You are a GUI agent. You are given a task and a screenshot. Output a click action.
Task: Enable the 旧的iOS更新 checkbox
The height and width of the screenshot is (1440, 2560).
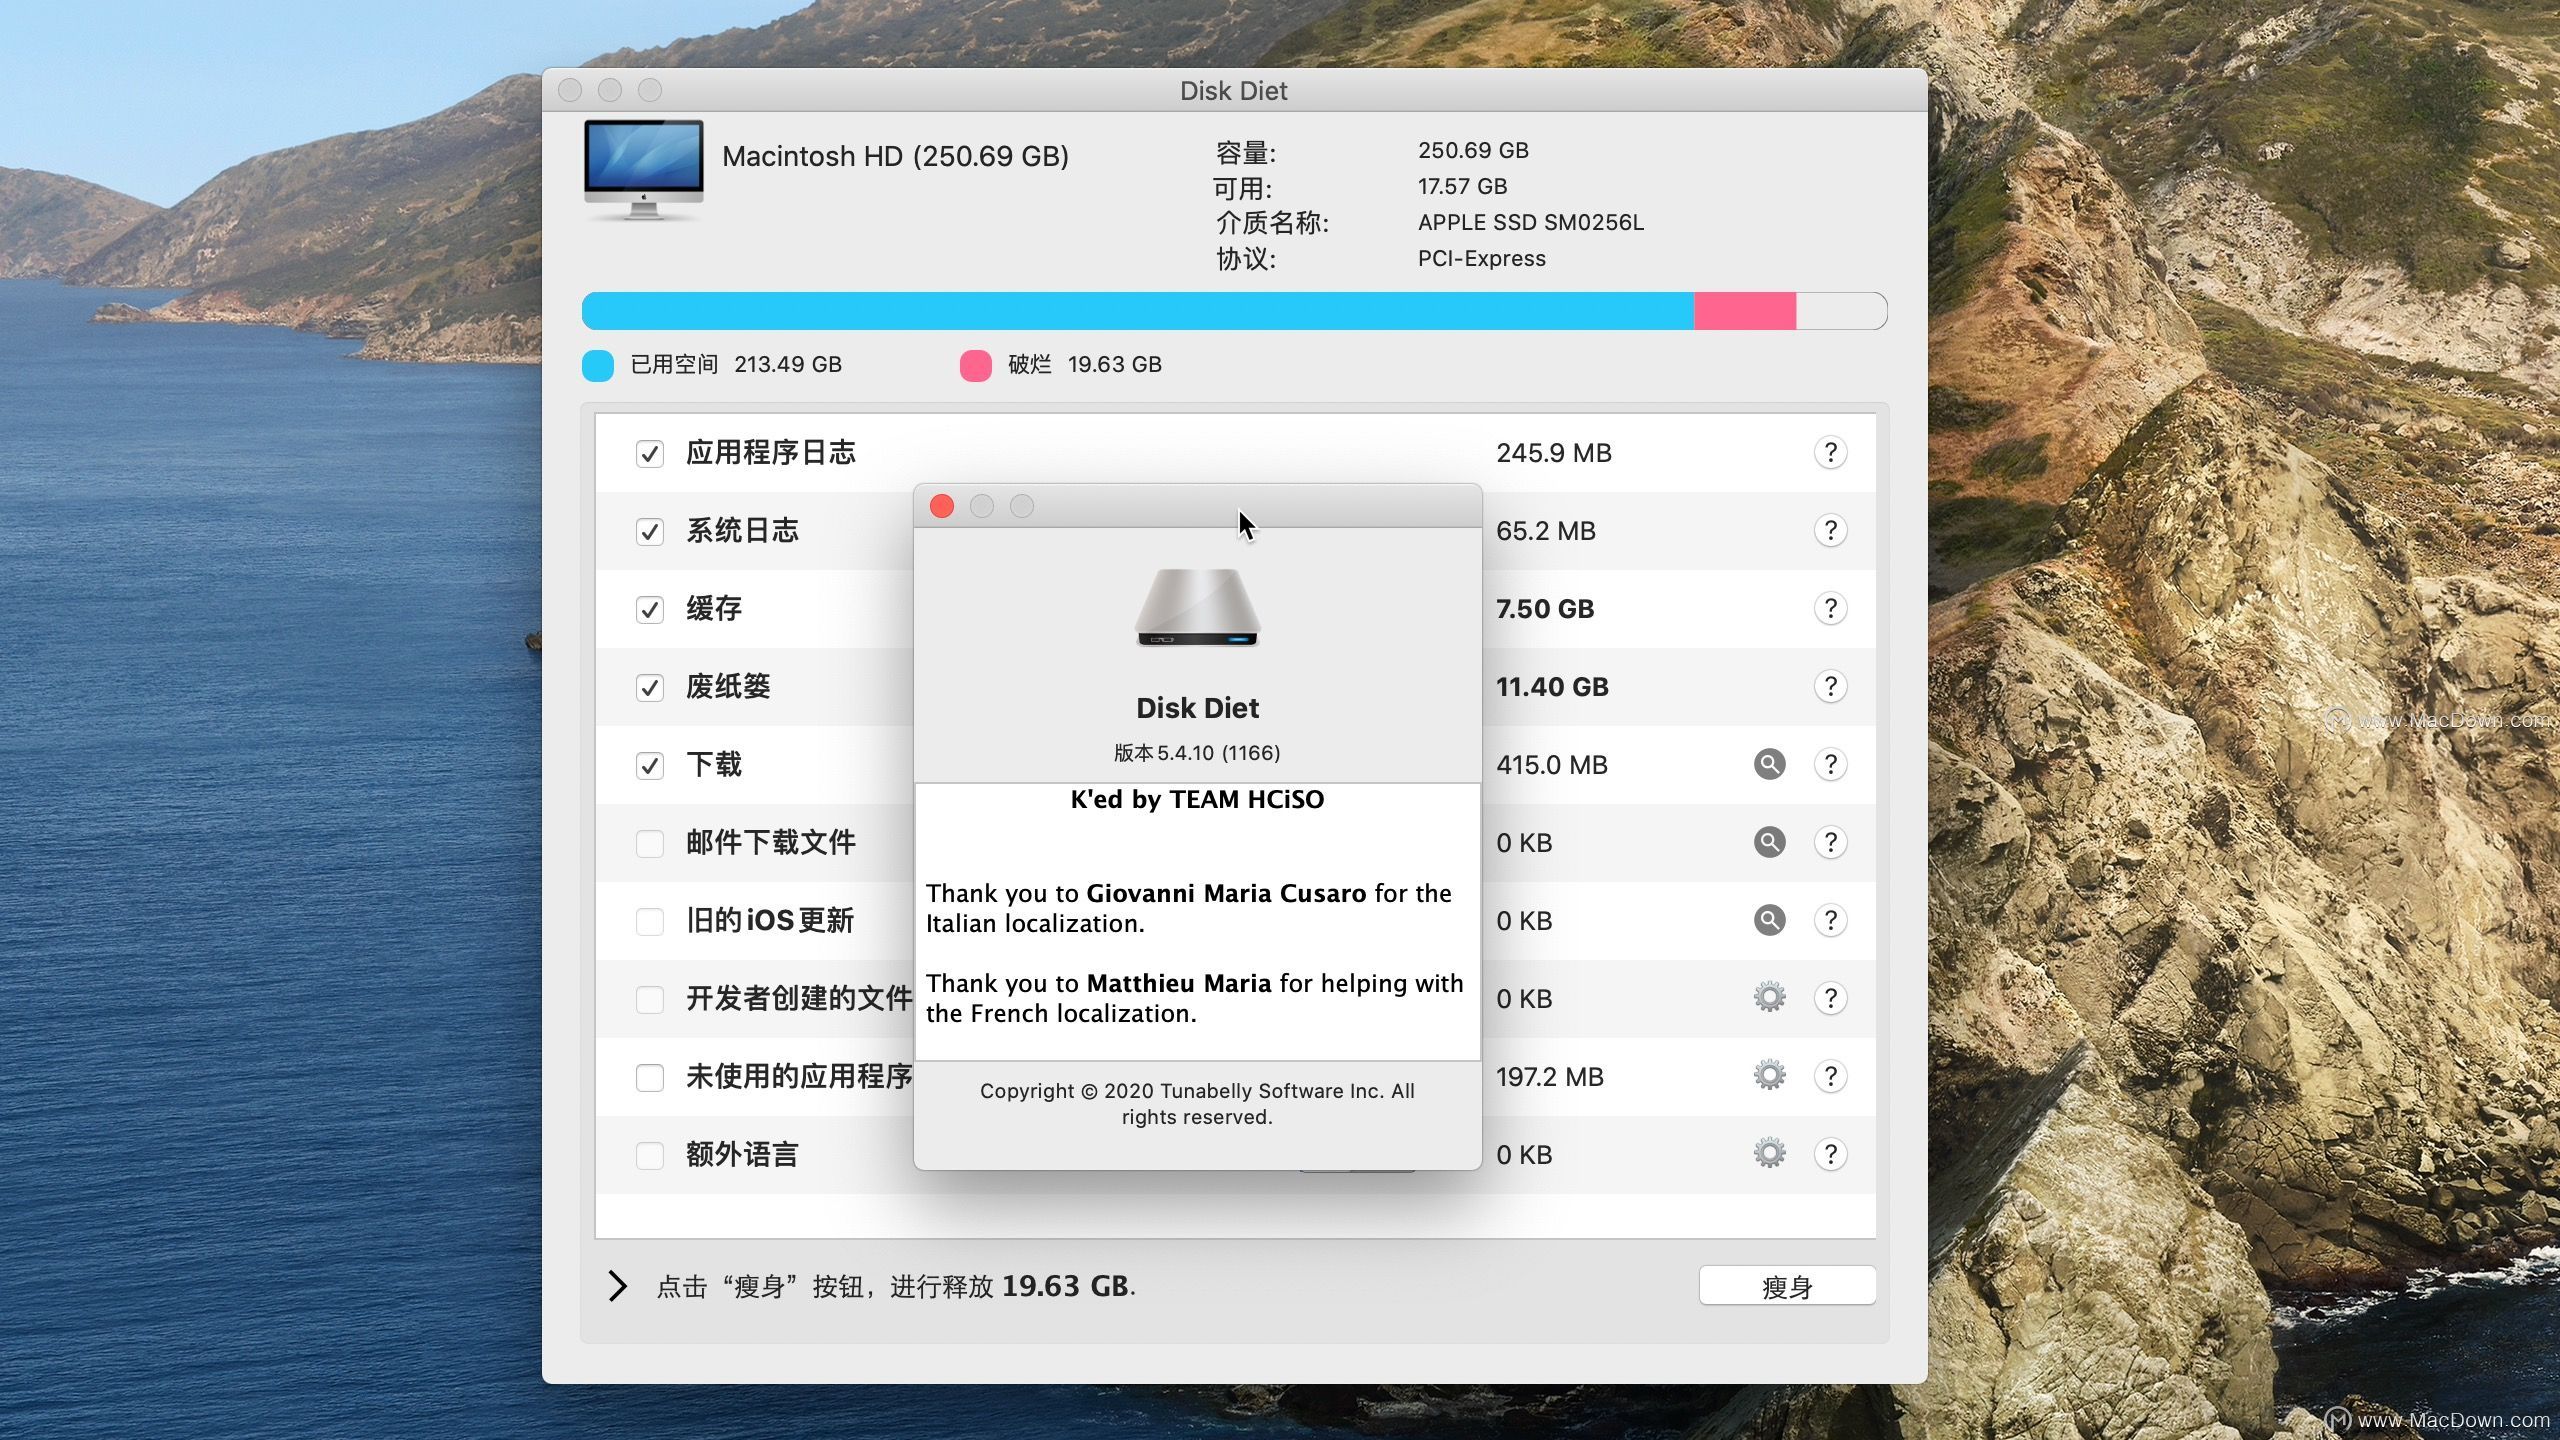(650, 922)
